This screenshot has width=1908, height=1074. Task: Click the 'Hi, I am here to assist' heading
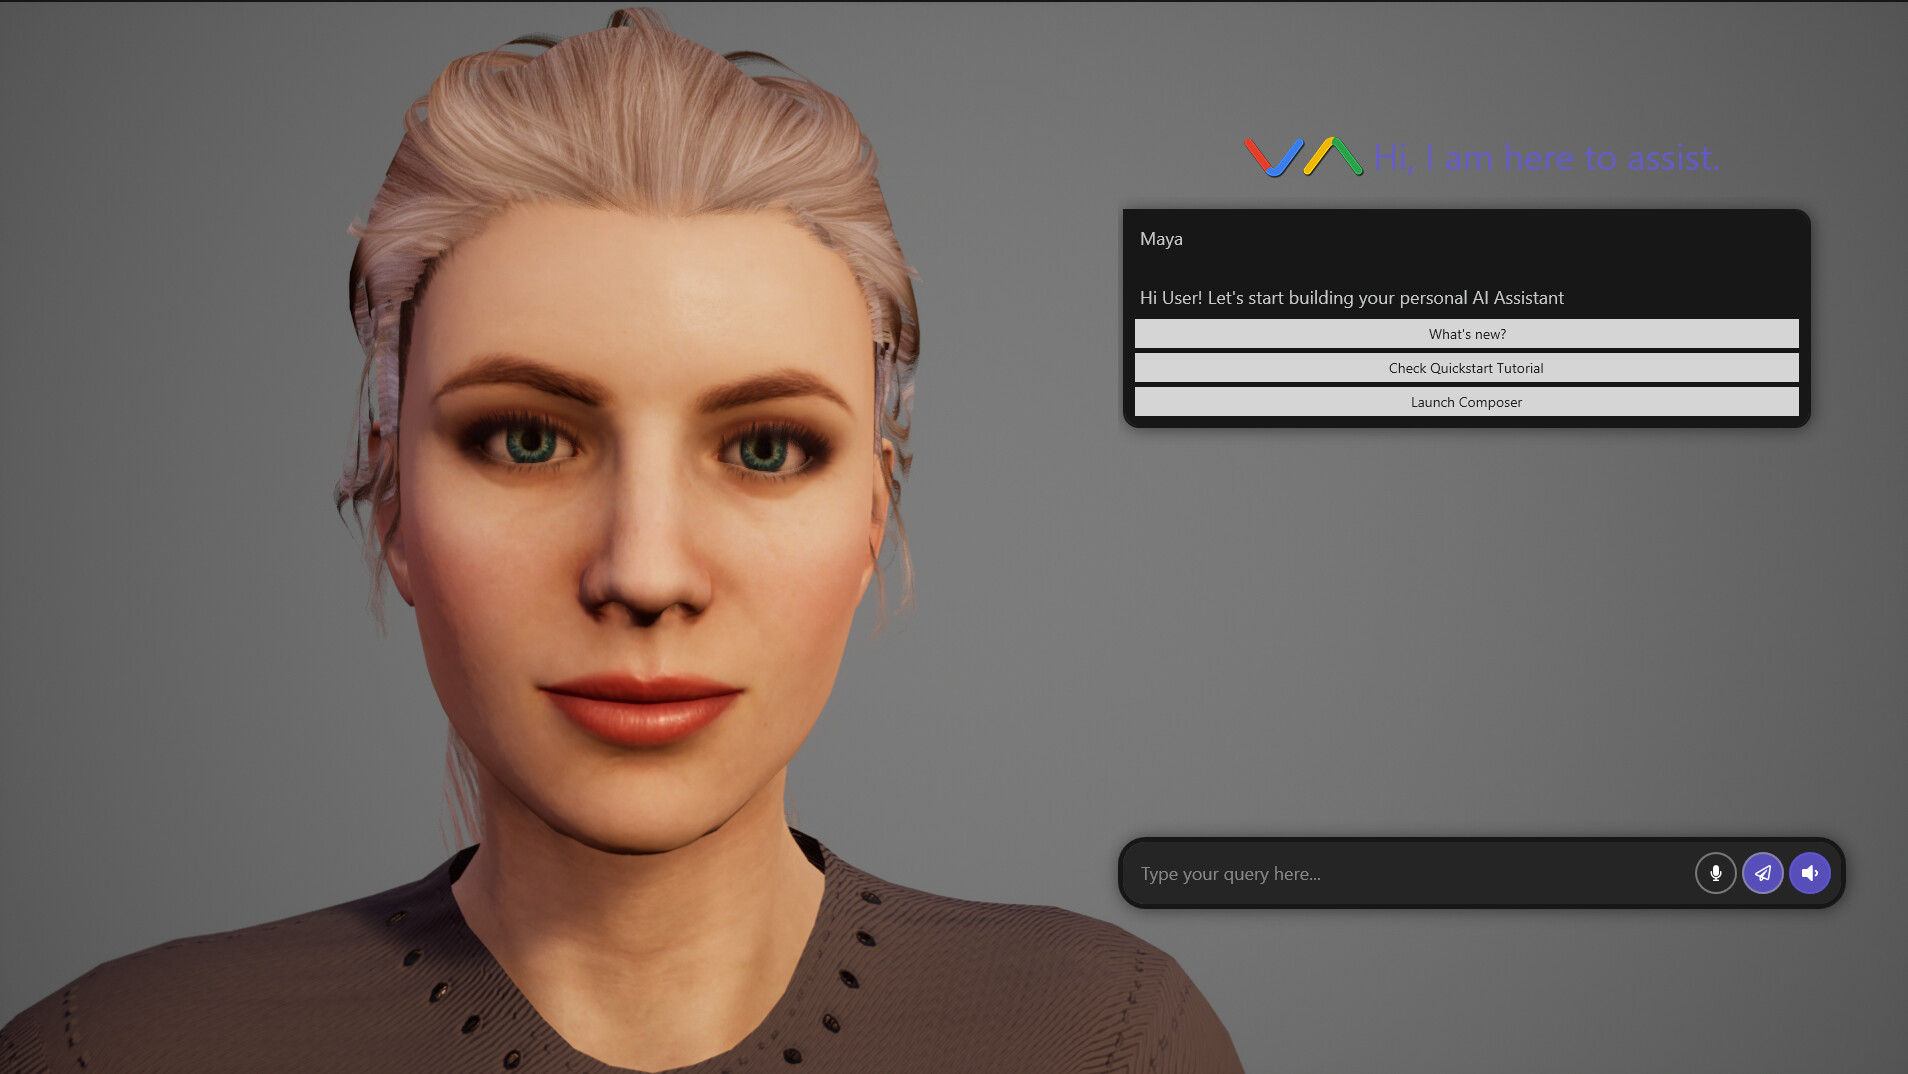(1546, 157)
